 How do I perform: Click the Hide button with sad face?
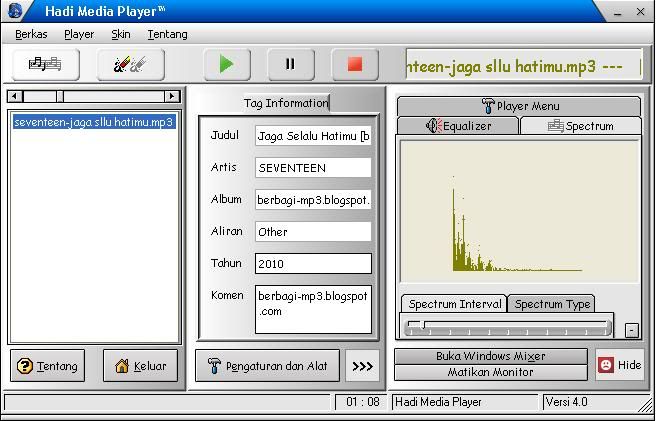[620, 365]
